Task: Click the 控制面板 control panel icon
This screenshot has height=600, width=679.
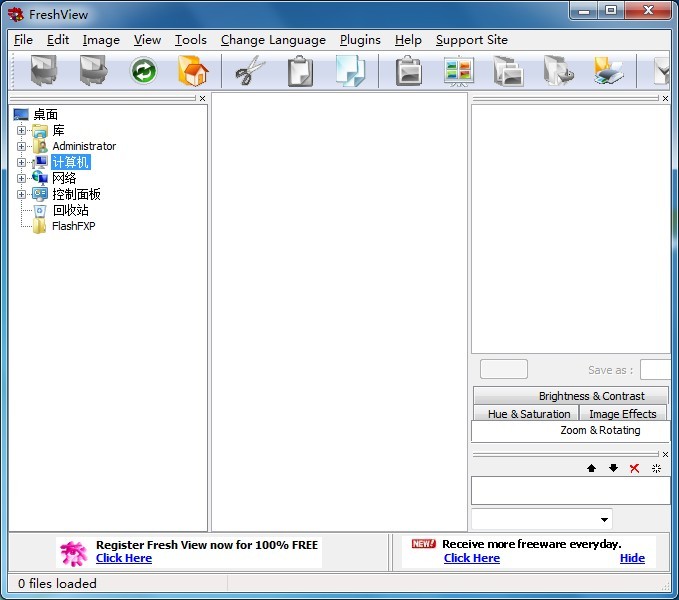Action: (40, 194)
